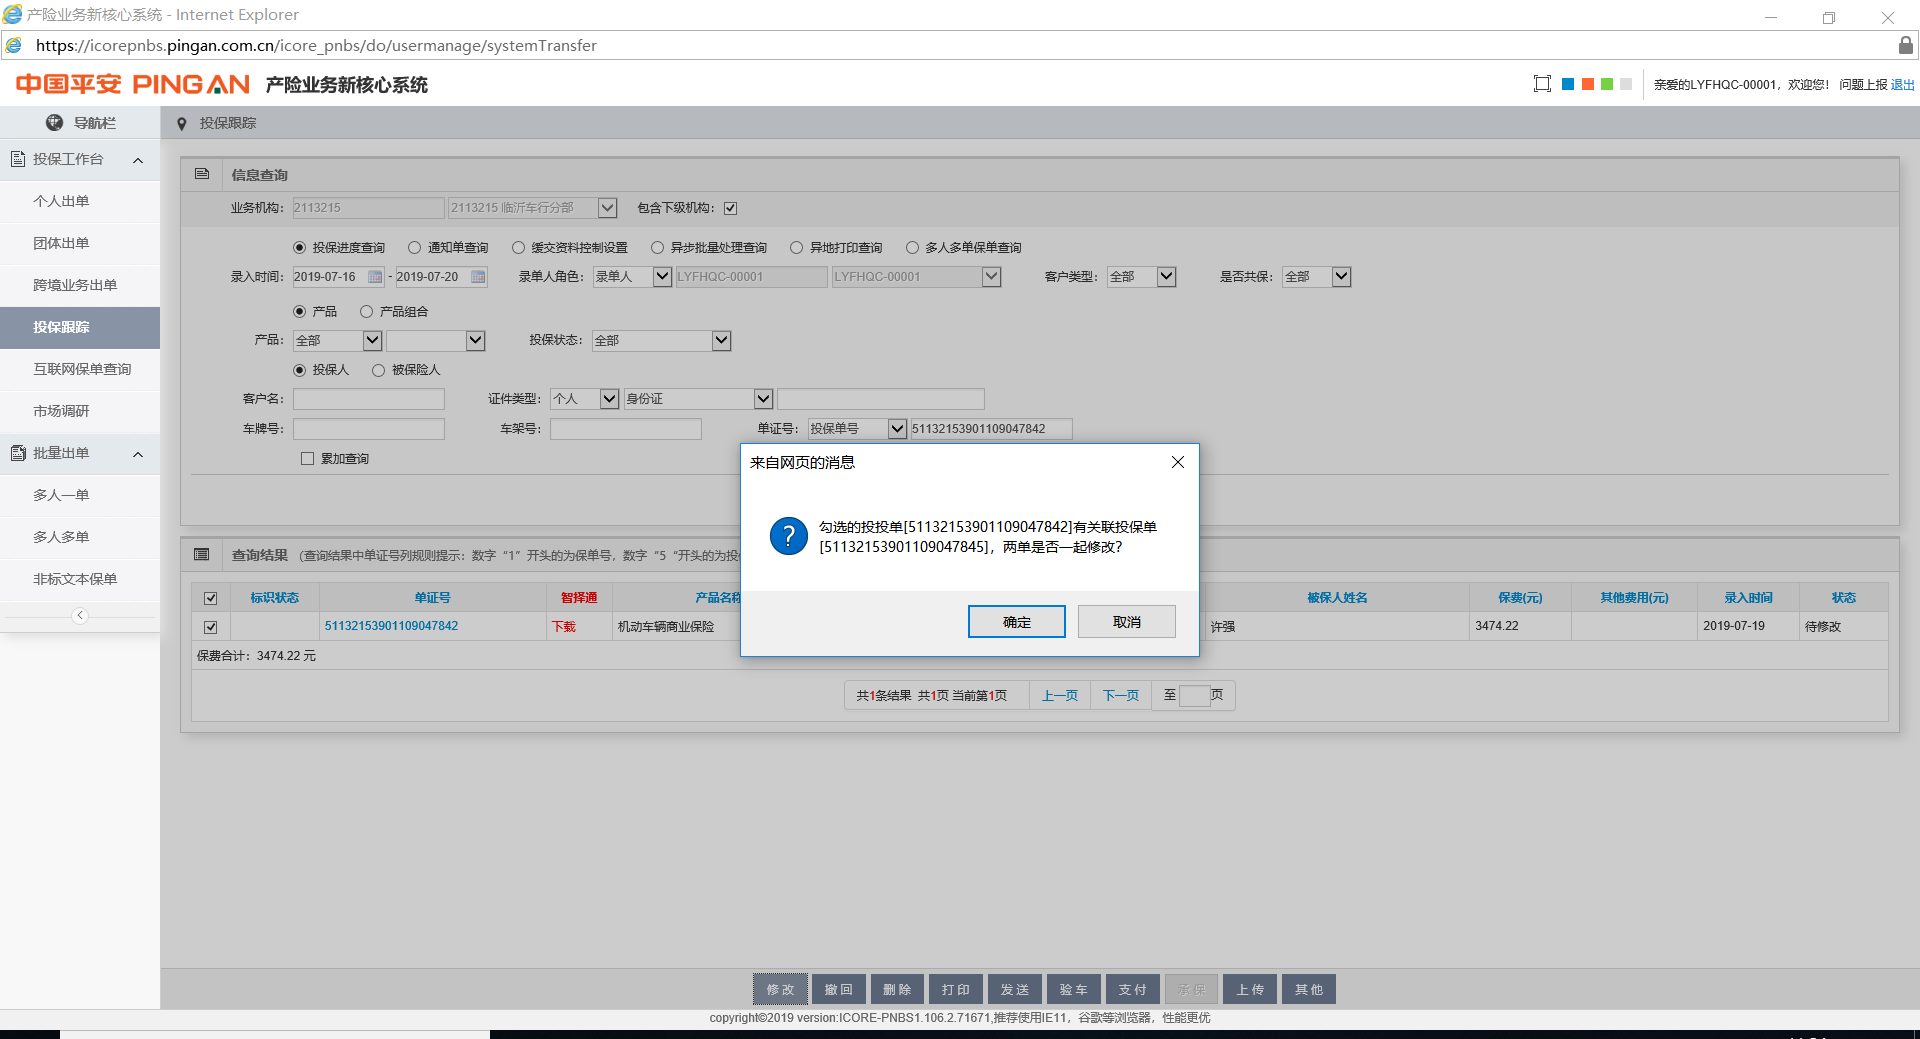Click the 客户名 input field

click(369, 399)
